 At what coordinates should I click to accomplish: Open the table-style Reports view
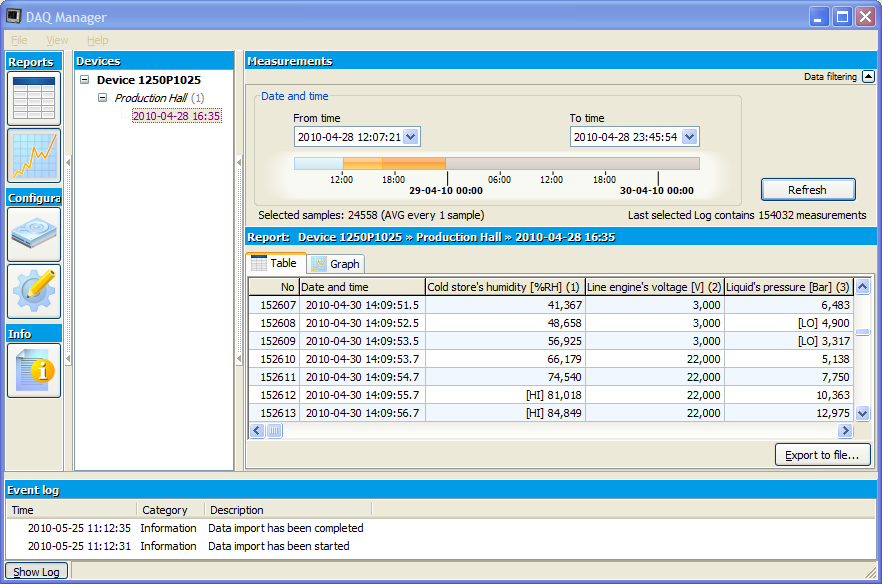[x=35, y=97]
